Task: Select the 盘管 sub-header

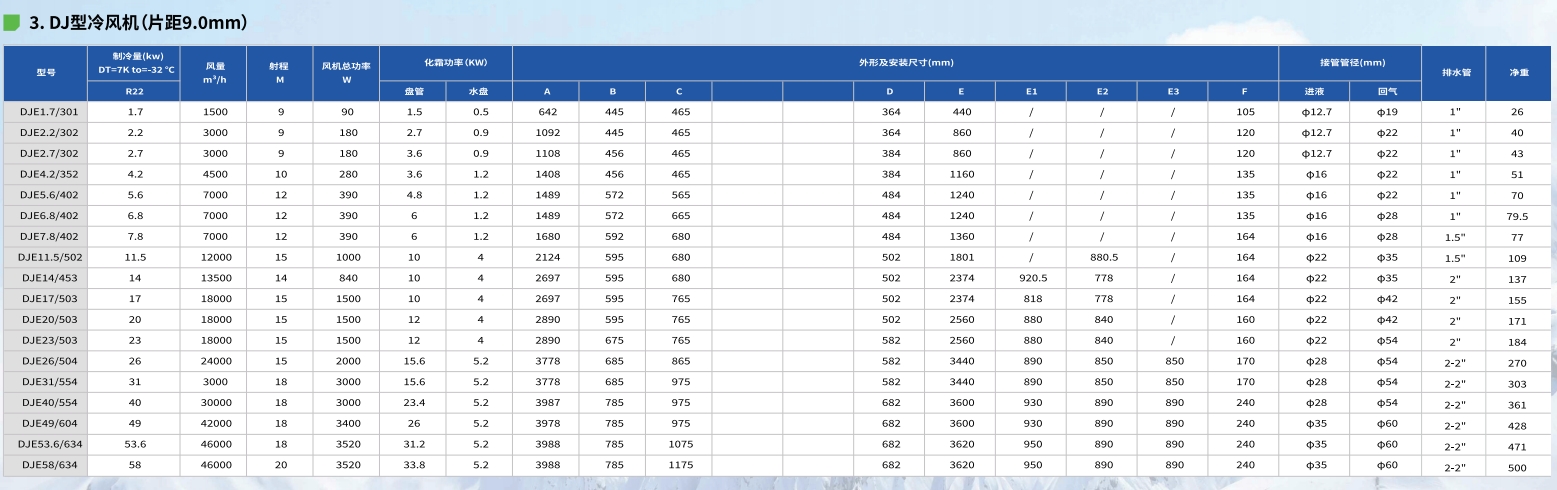Action: [x=413, y=91]
